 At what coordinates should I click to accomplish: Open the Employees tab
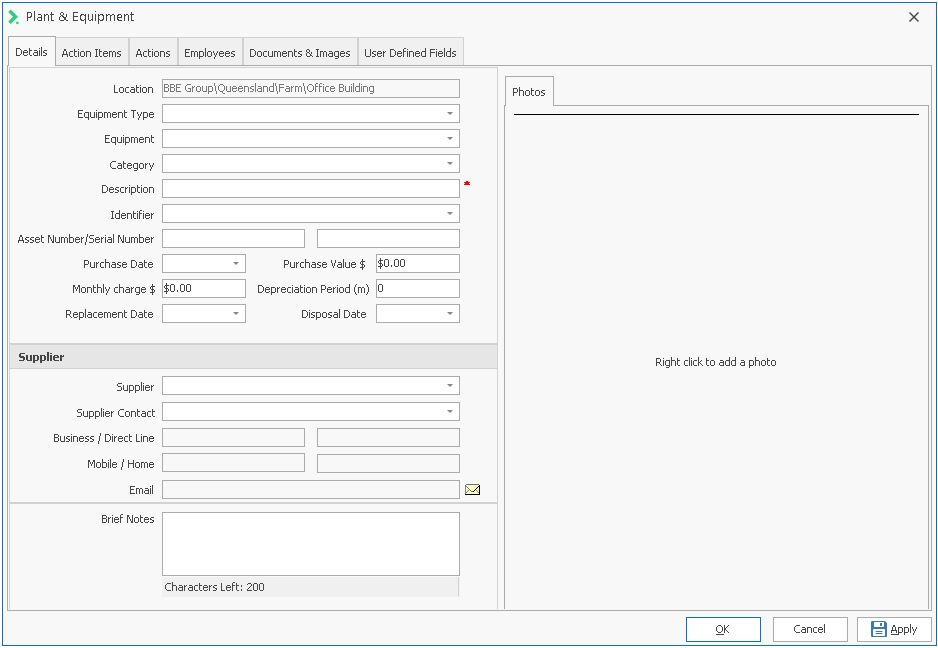(210, 53)
